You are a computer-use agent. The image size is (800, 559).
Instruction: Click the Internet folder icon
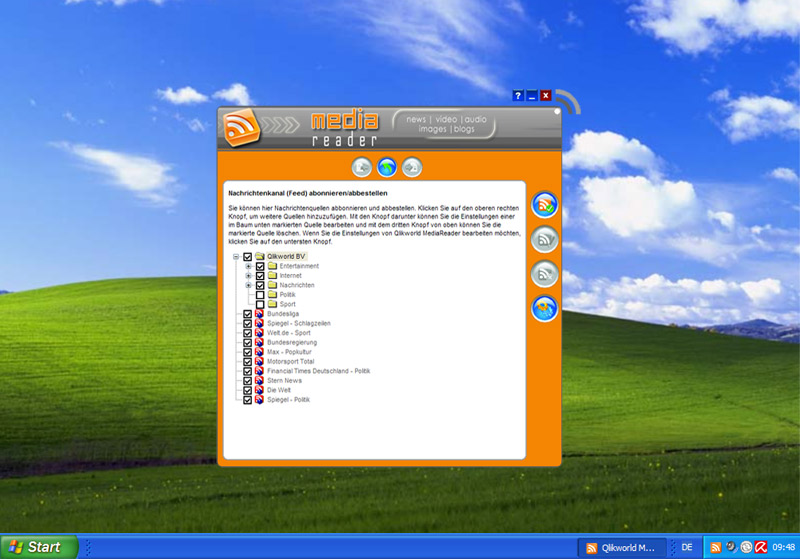272,275
